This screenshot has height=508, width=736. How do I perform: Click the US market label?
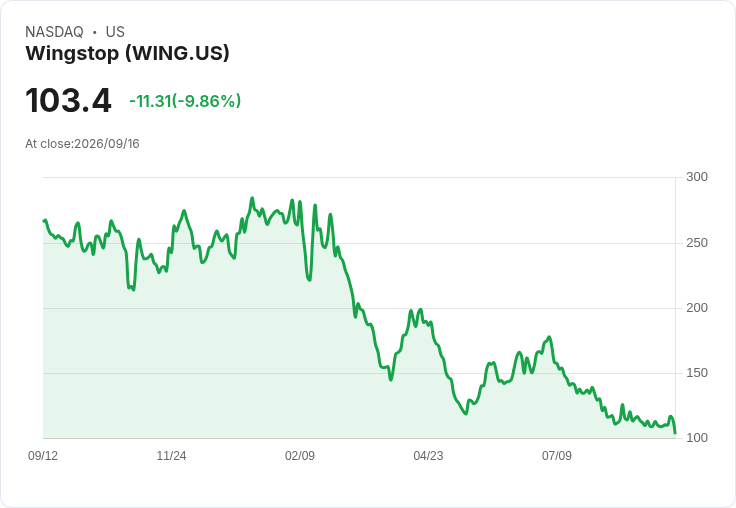point(115,32)
